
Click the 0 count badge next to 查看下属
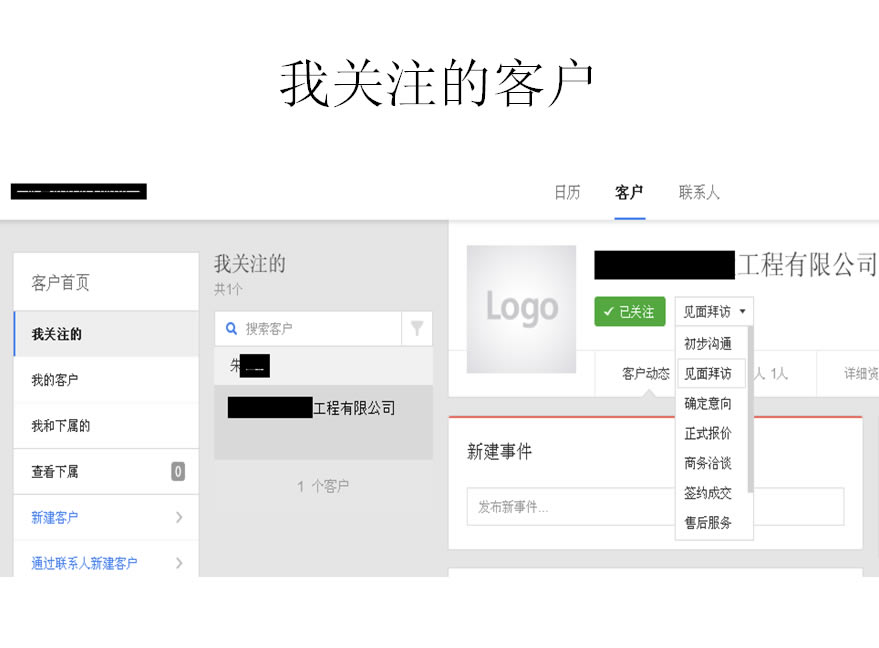coord(177,471)
